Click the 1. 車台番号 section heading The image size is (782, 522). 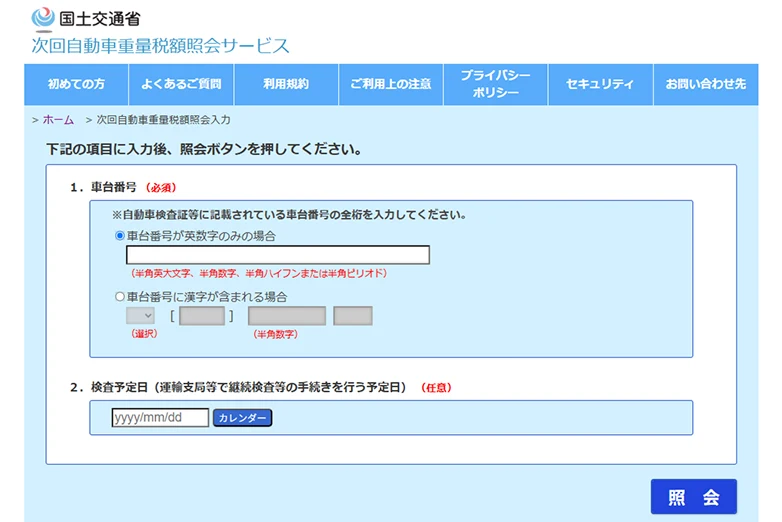pyautogui.click(x=103, y=187)
